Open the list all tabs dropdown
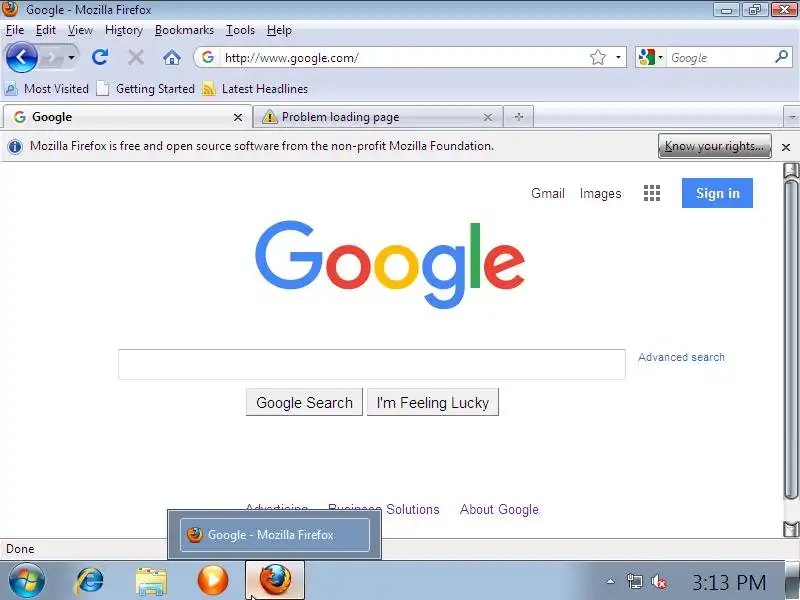 pos(791,117)
